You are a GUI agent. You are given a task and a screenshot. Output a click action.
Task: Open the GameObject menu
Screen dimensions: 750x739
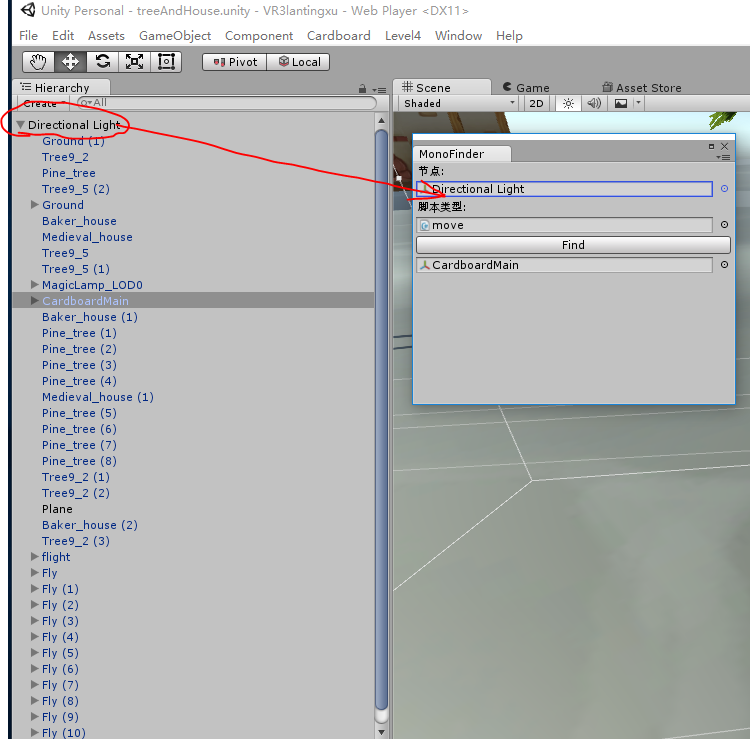[x=175, y=36]
